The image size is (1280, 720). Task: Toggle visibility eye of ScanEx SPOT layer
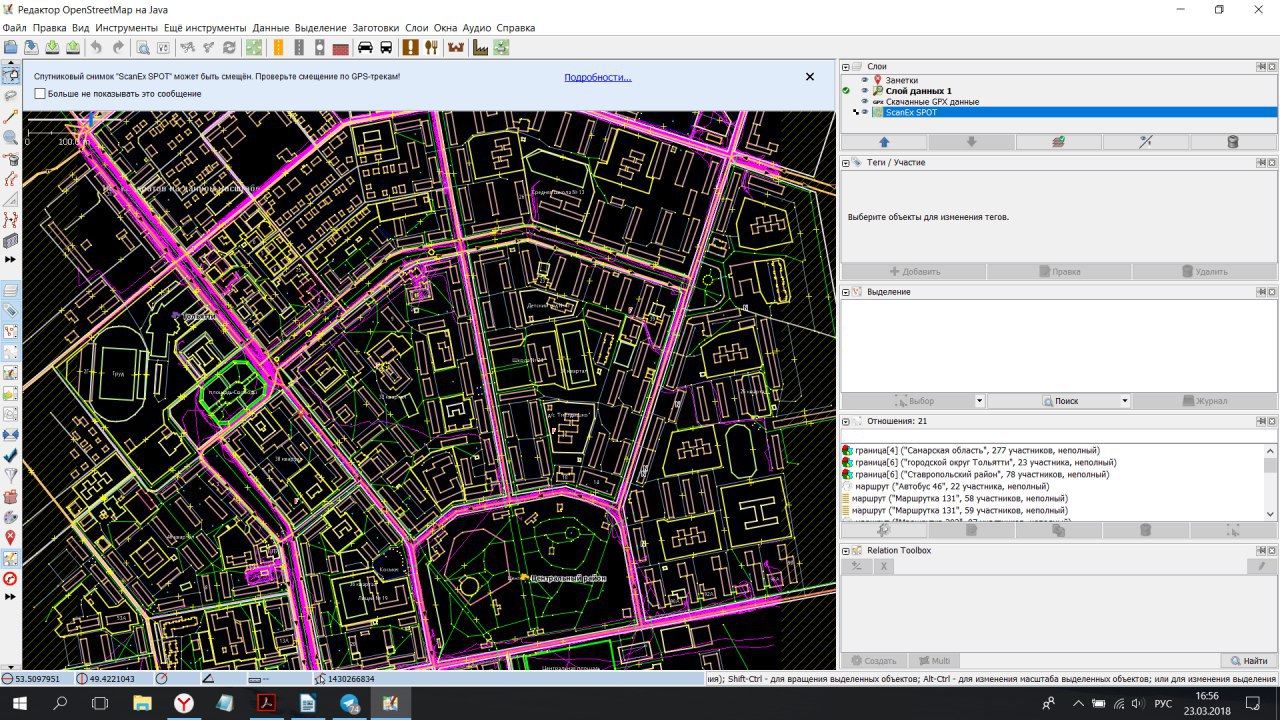(865, 113)
